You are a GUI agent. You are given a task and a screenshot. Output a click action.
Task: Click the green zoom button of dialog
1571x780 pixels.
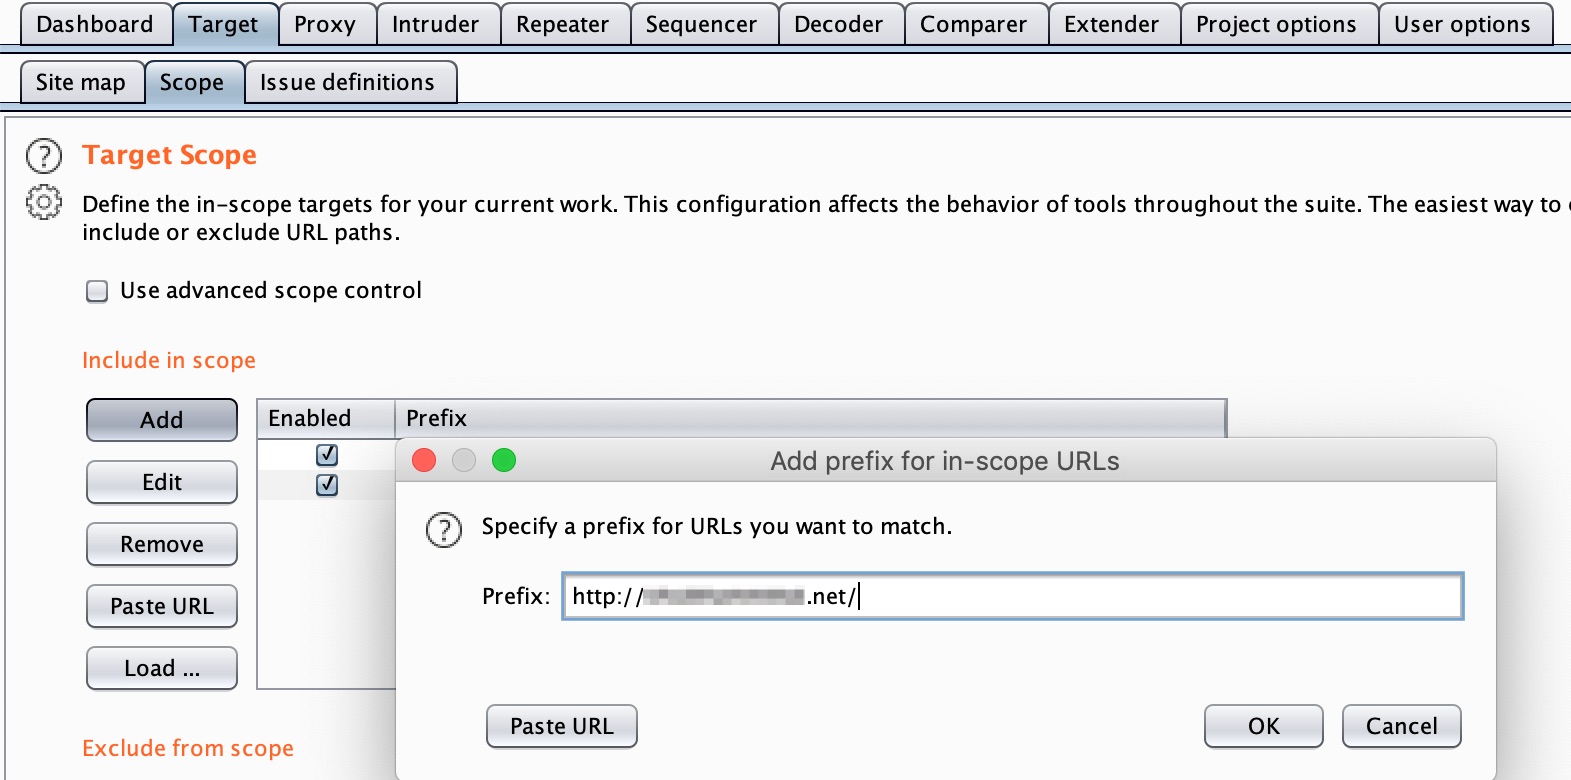tap(504, 460)
